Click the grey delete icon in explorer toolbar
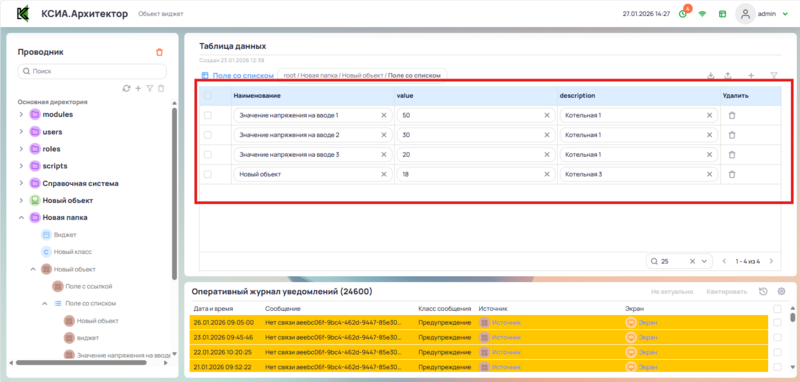The image size is (800, 382). tap(161, 88)
